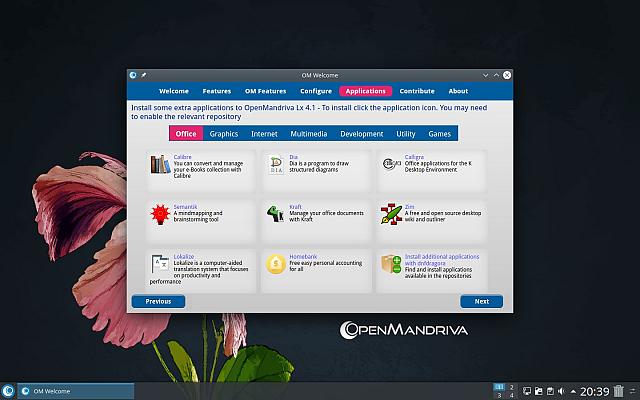640x400 pixels.
Task: Click the Calibre e-book application icon
Action: coord(158,164)
